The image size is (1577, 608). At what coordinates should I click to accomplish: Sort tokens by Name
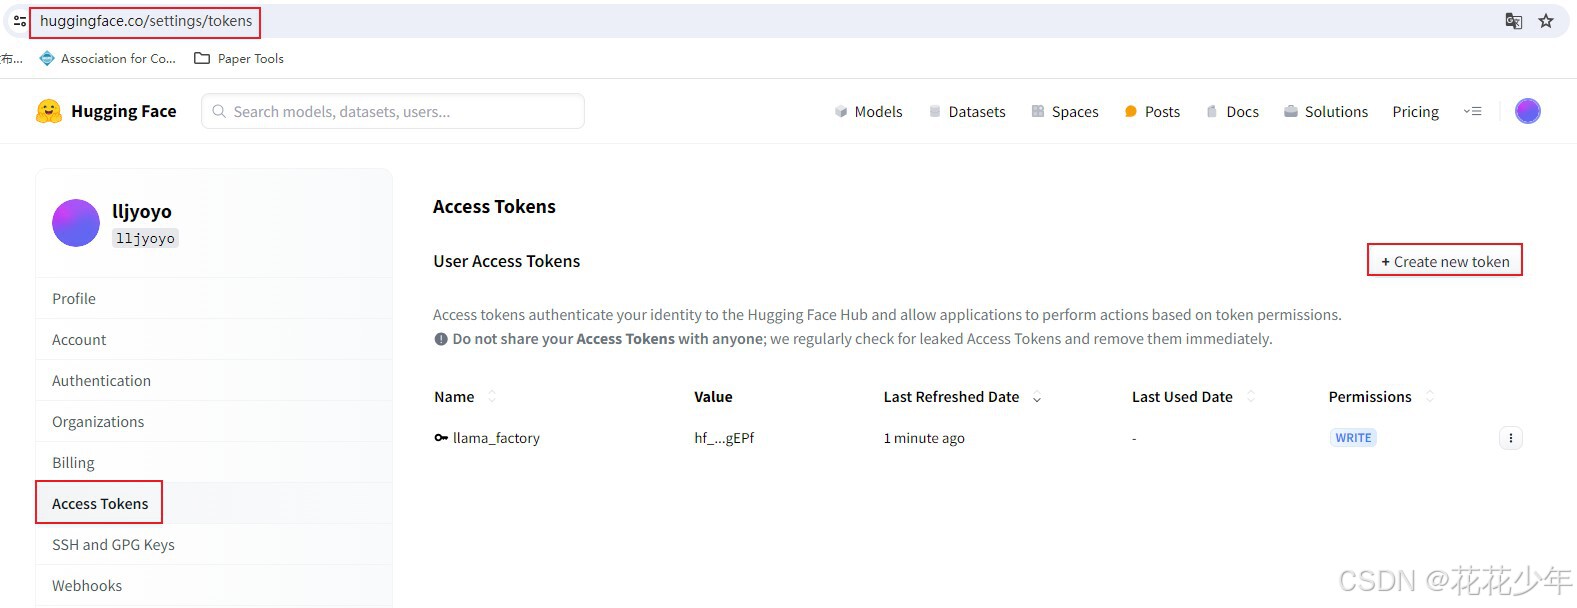tap(491, 397)
